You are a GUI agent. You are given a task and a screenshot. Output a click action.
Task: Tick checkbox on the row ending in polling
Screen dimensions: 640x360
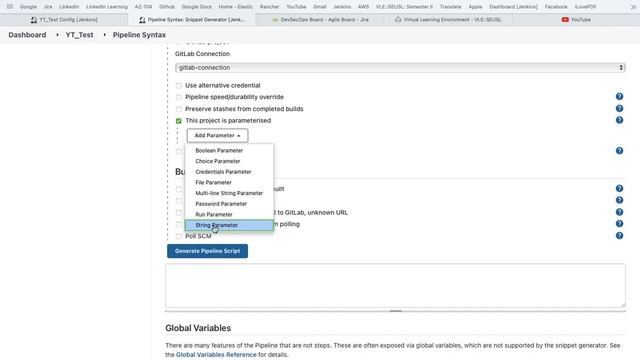click(178, 224)
